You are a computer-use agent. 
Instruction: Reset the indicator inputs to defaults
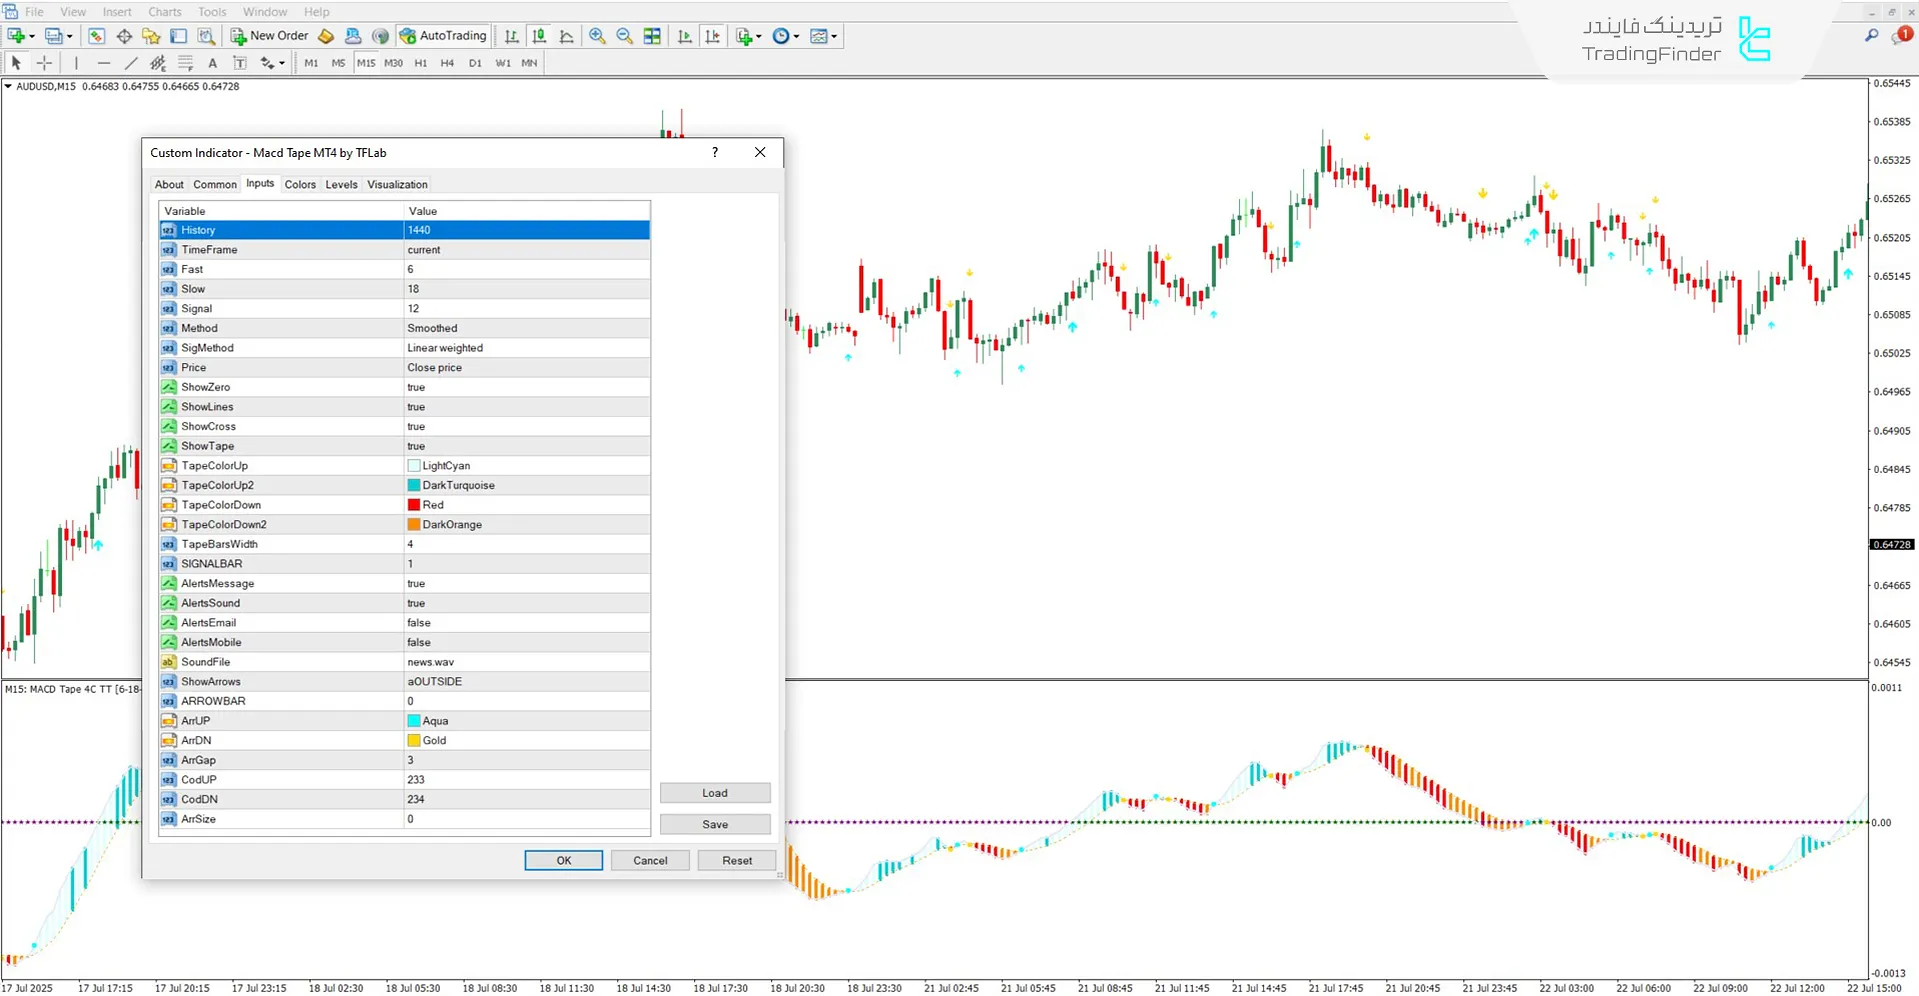tap(736, 860)
